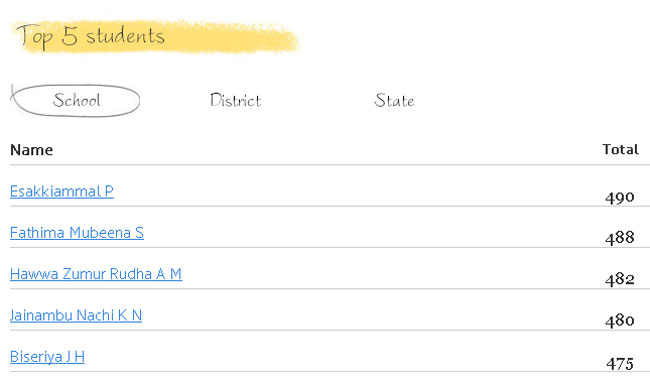Open the fifth-ranked student's profile
The height and width of the screenshot is (380, 650).
coord(47,357)
